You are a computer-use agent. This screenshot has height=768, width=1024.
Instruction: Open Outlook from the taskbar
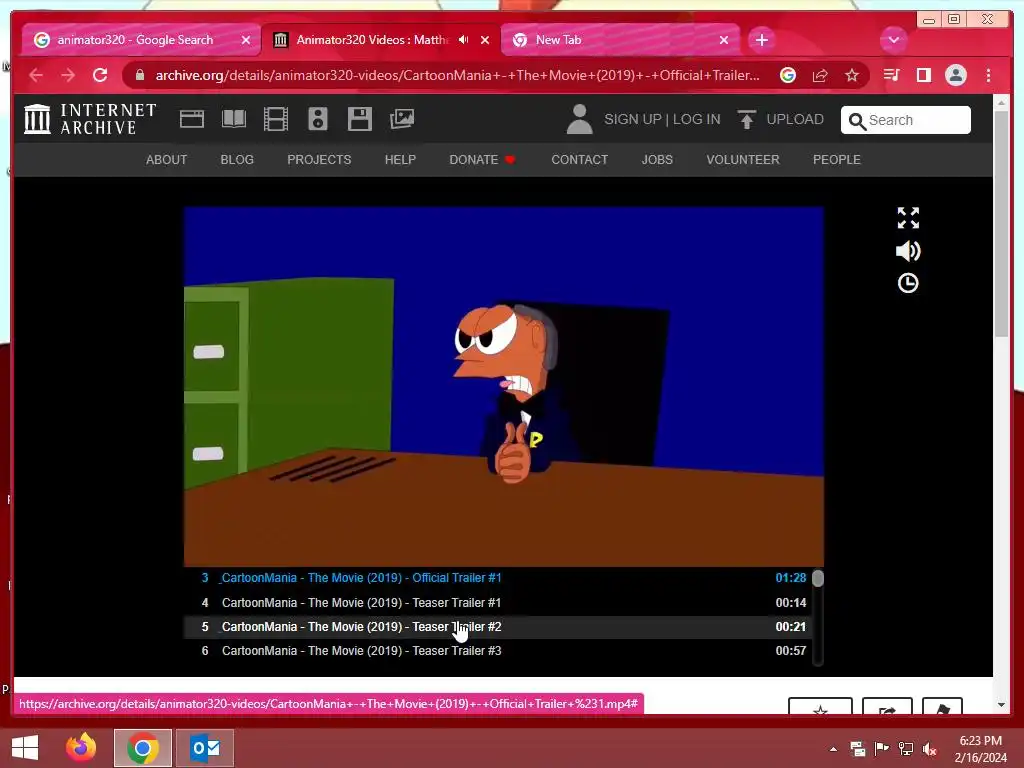coord(206,748)
